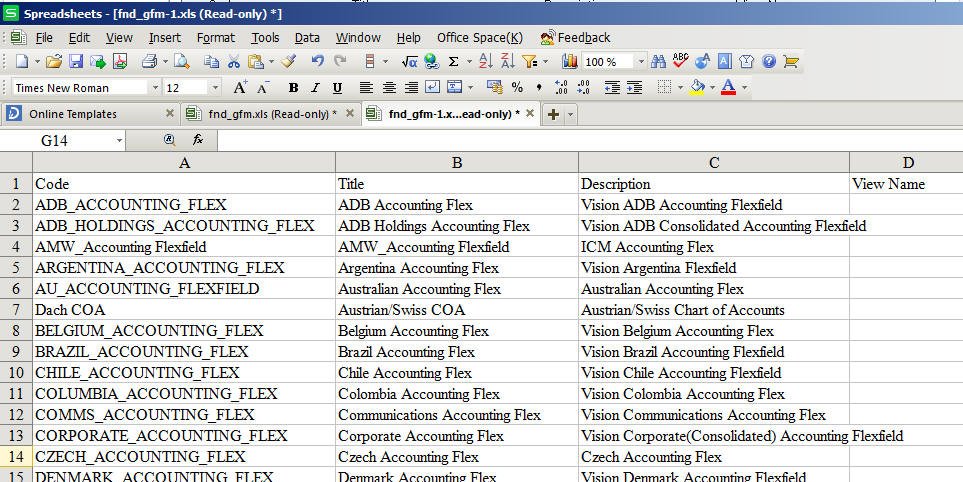Screen dimensions: 963x482
Task: Decrease font size with A-
Action: pyautogui.click(x=263, y=88)
